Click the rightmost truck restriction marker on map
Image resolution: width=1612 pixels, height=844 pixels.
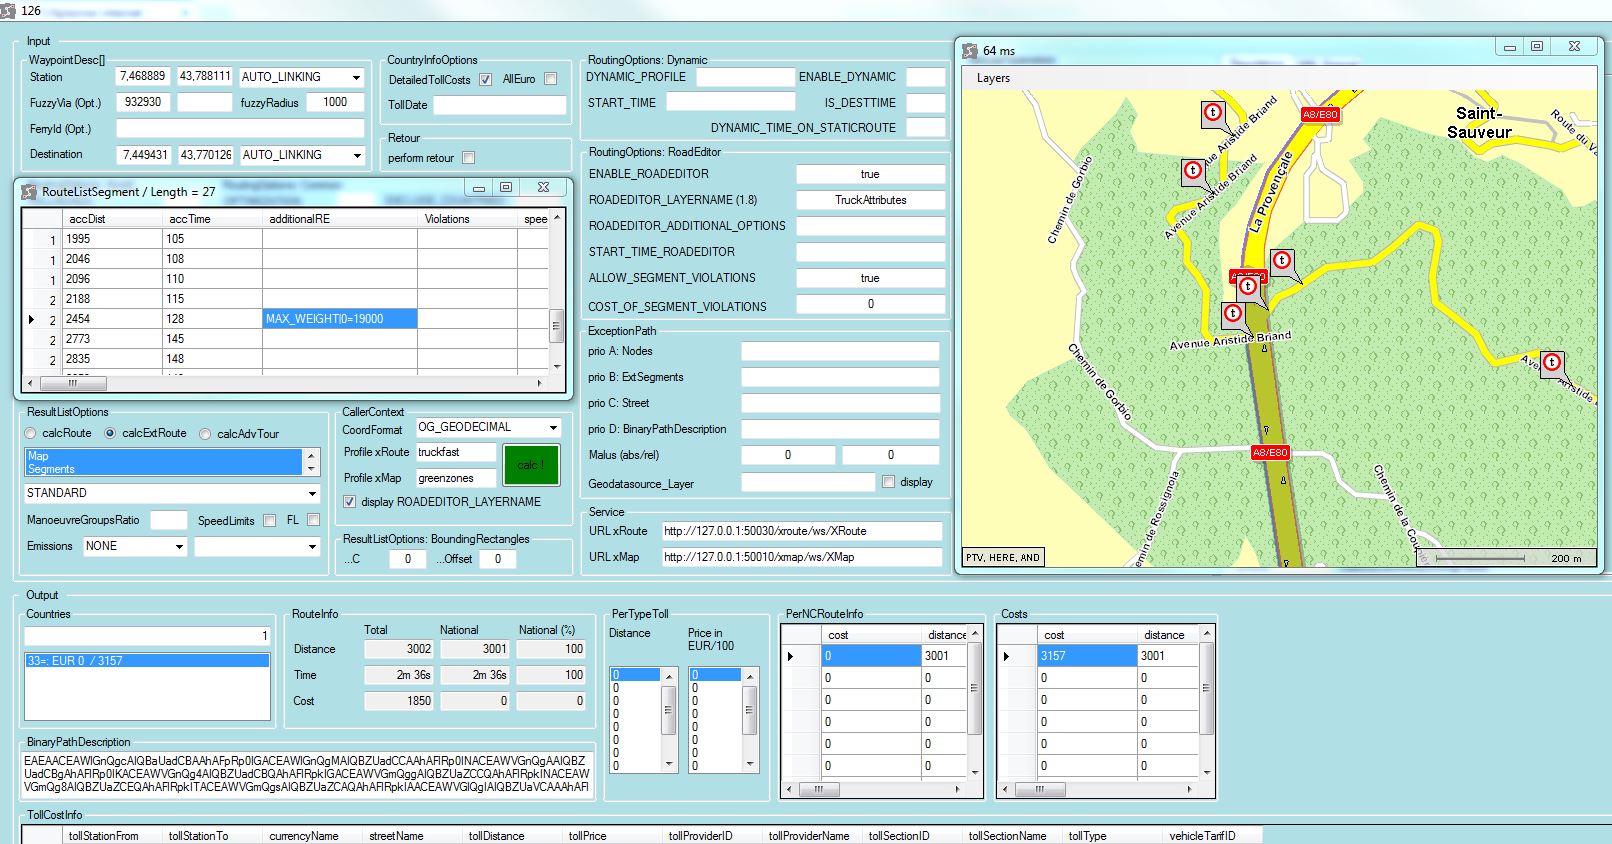click(1551, 362)
